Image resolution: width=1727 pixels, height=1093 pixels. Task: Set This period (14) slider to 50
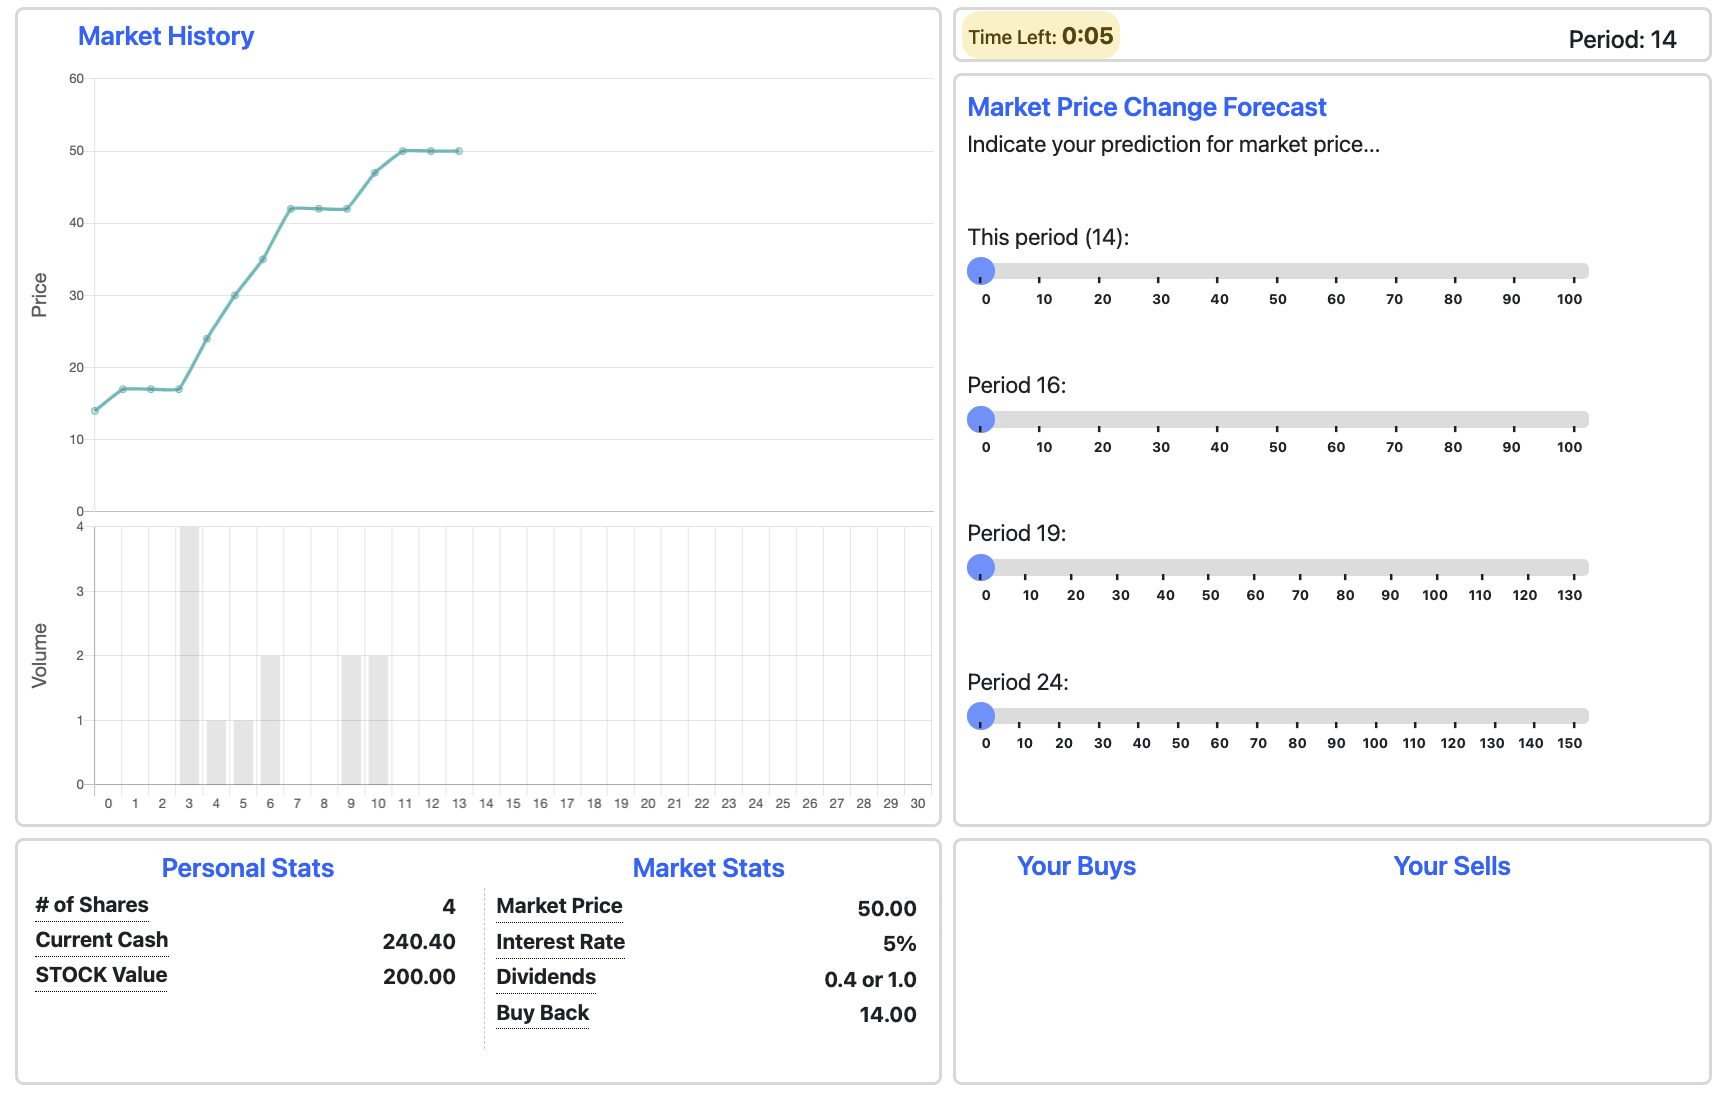point(1277,271)
